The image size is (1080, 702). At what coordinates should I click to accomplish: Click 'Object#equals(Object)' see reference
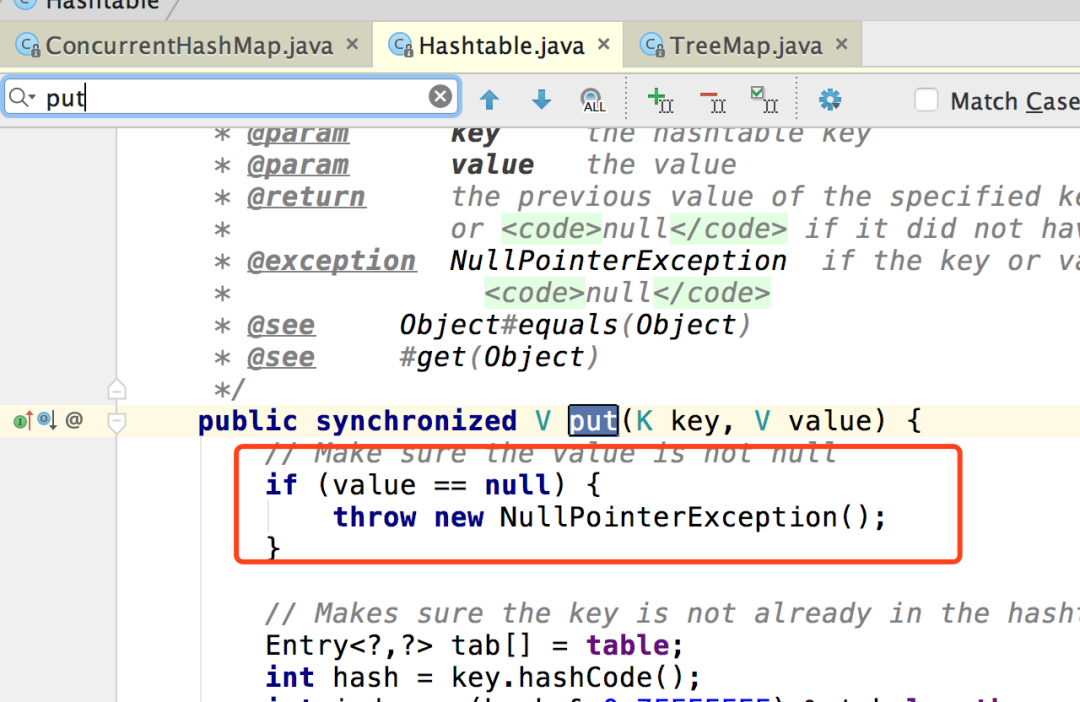(575, 324)
